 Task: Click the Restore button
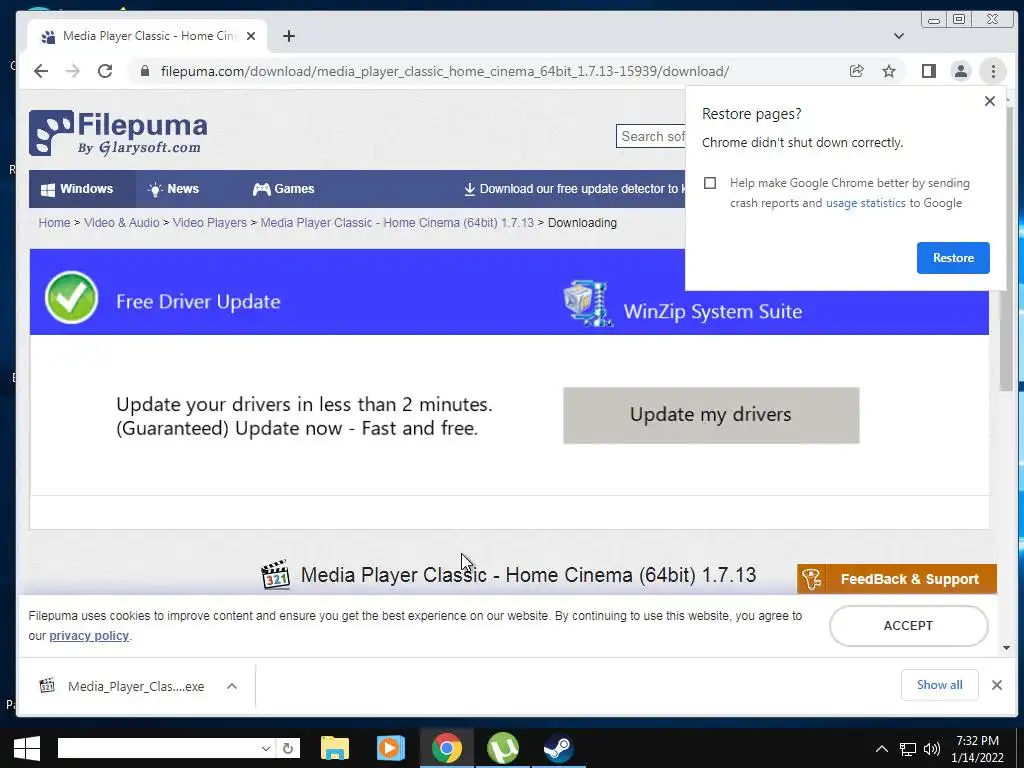953,258
